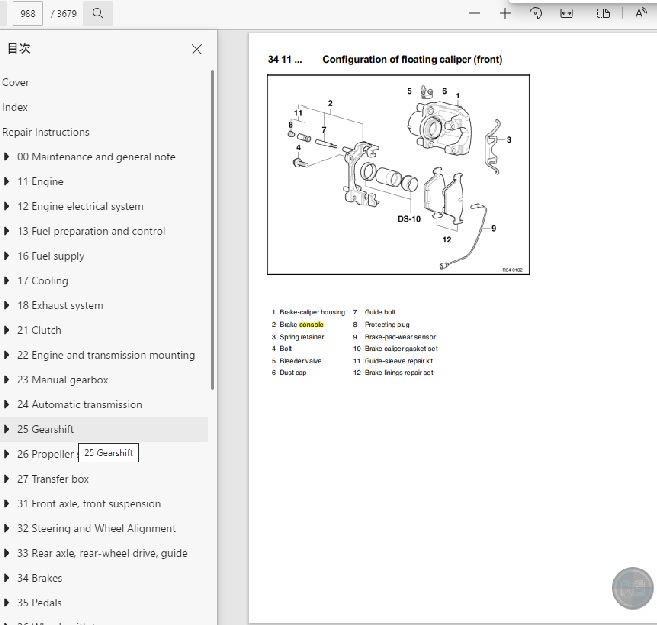Expand the 34 Brakes arrow

(x=6, y=578)
